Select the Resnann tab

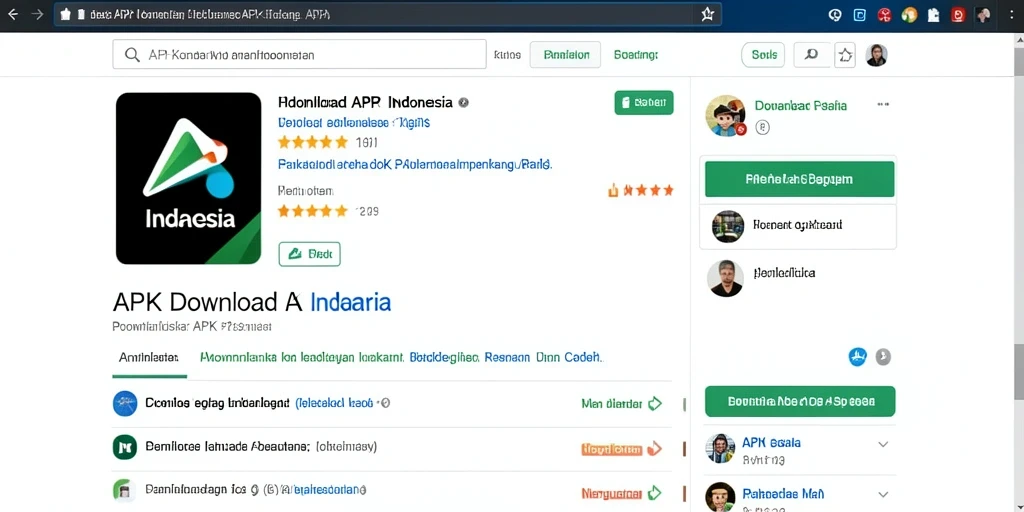coord(508,358)
